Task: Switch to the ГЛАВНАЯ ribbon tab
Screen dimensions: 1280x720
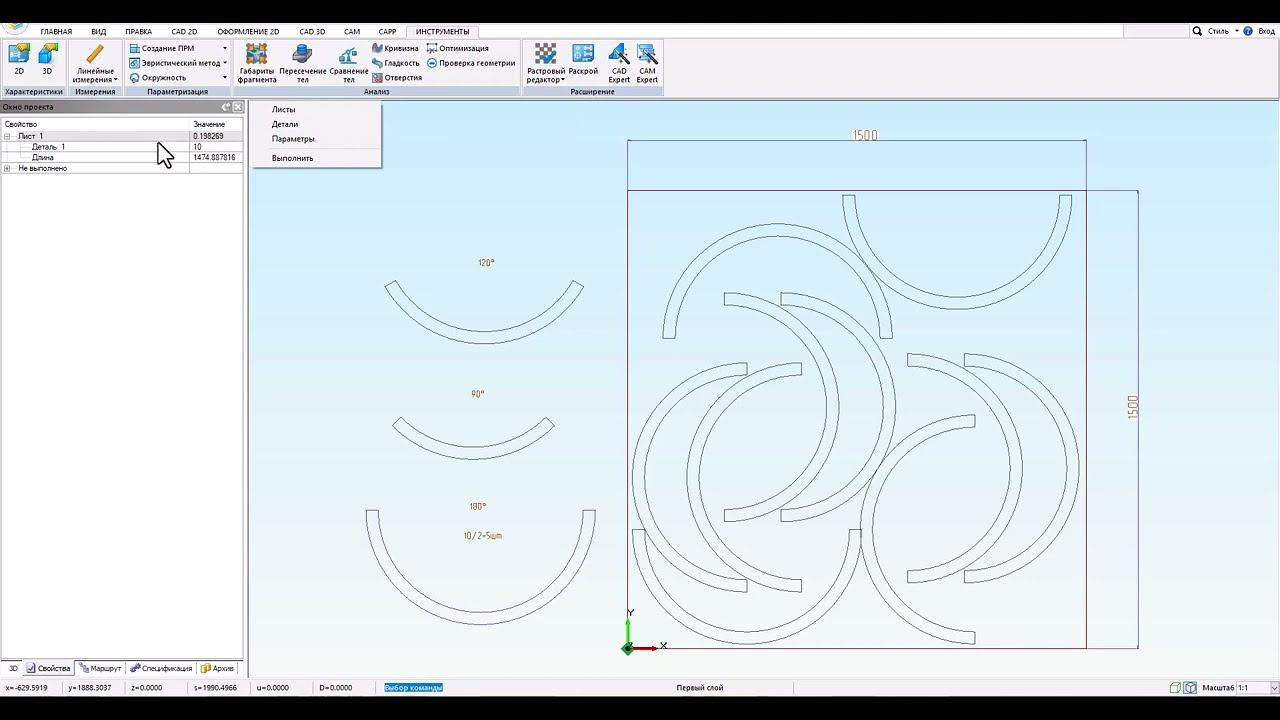Action: 56,32
